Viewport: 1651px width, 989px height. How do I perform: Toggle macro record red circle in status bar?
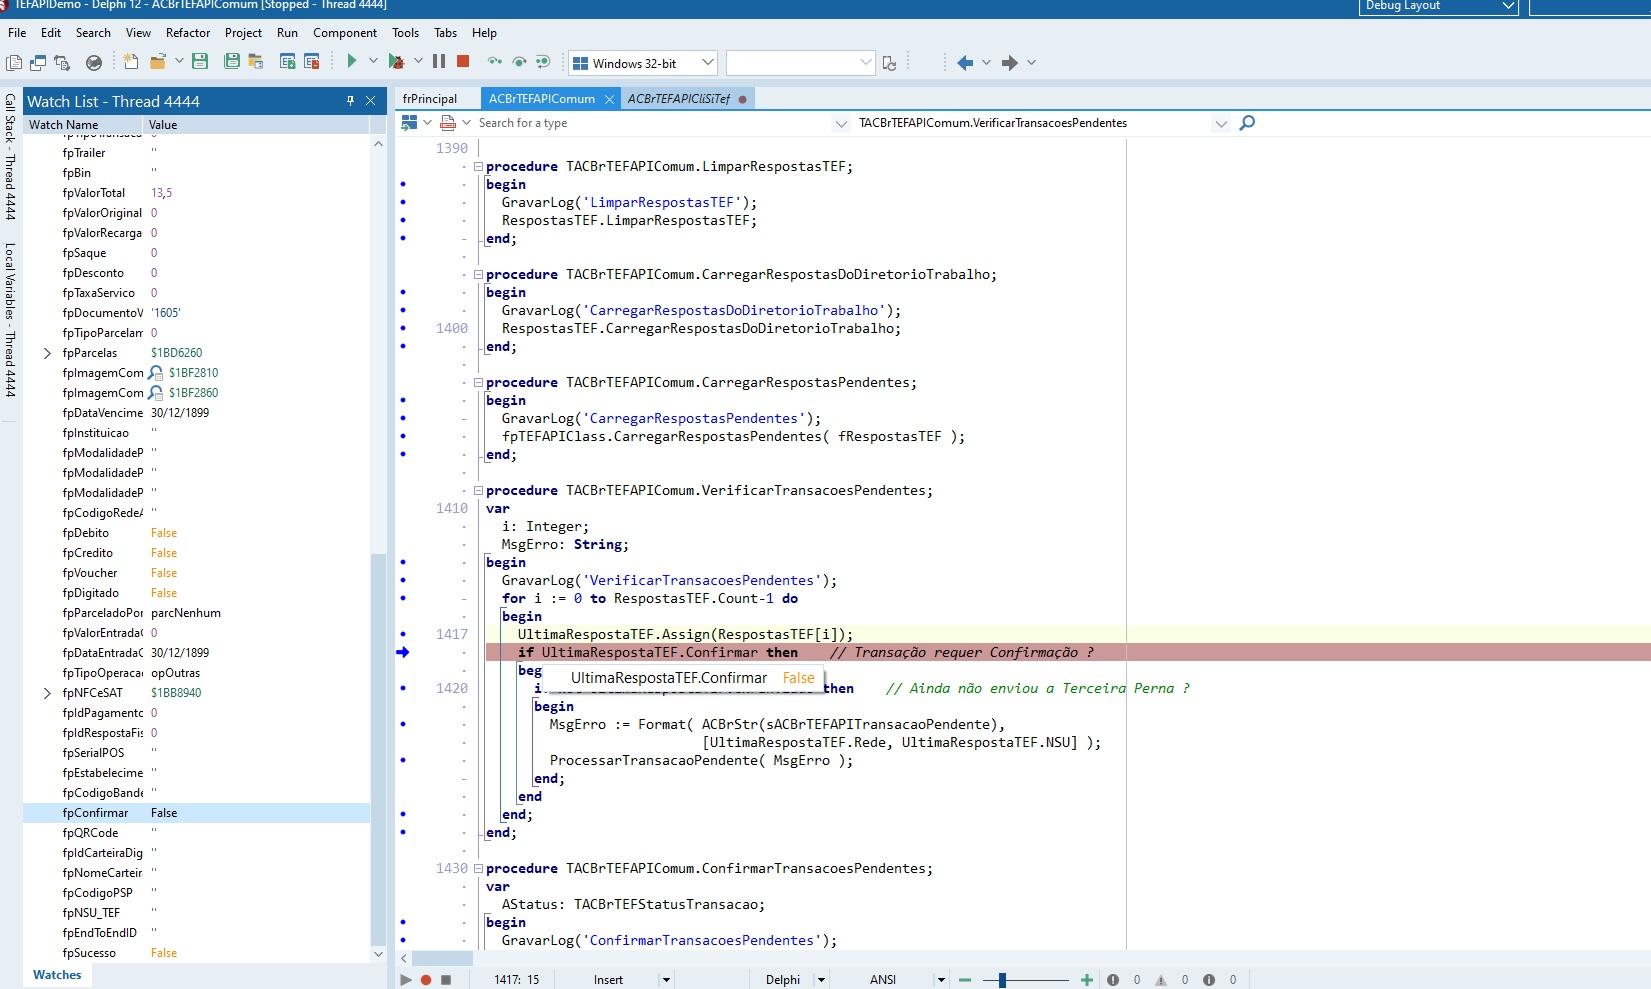click(x=426, y=980)
